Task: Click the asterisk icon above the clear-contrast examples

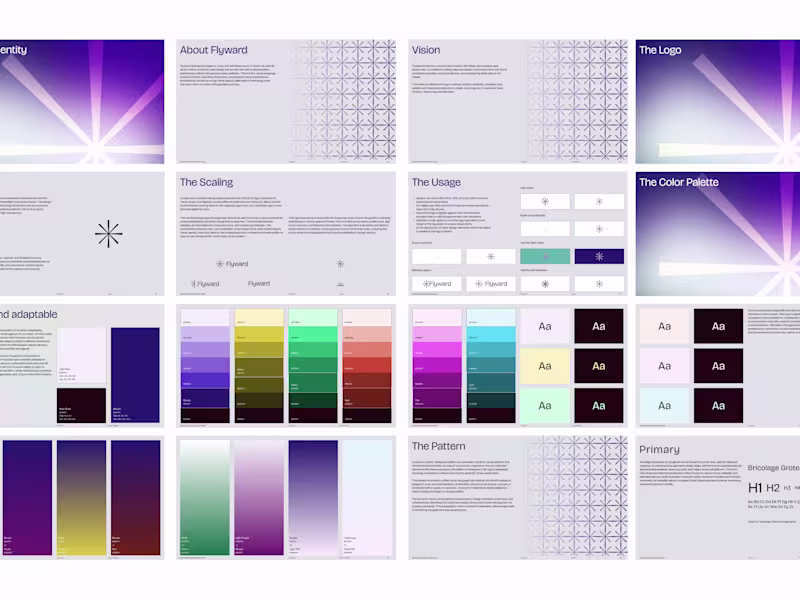Action: pos(545,201)
